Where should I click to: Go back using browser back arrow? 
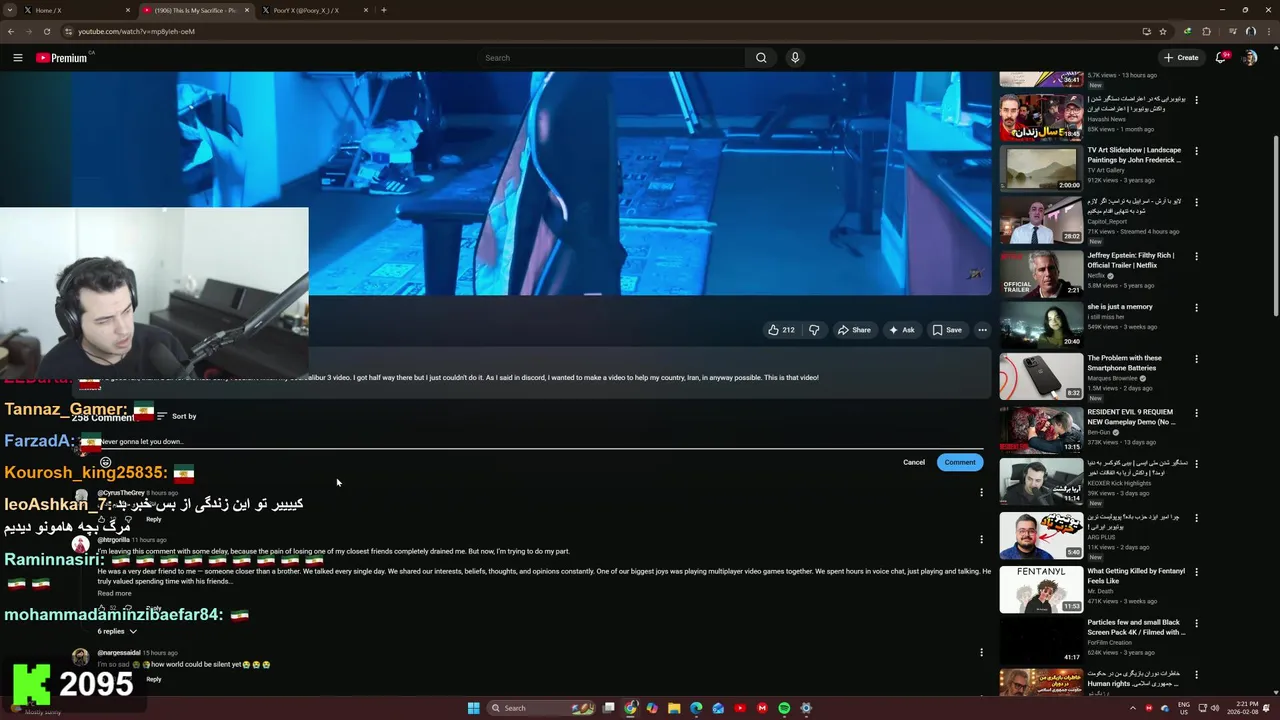[11, 31]
